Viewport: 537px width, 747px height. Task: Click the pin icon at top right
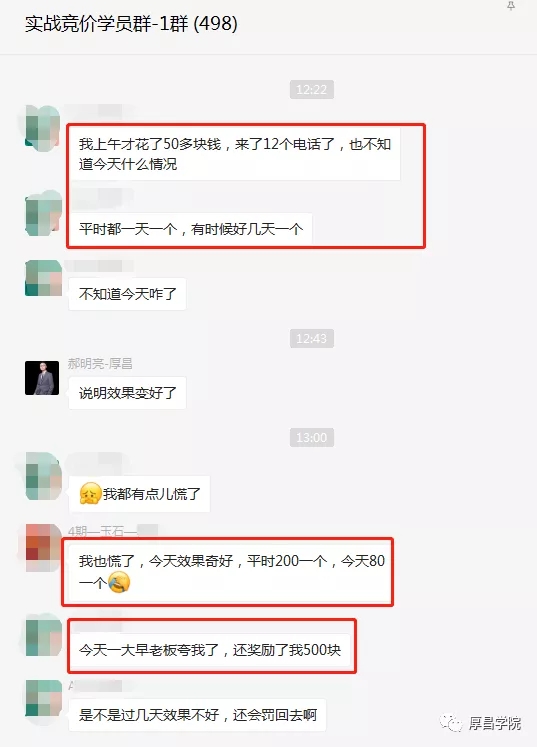[x=511, y=6]
